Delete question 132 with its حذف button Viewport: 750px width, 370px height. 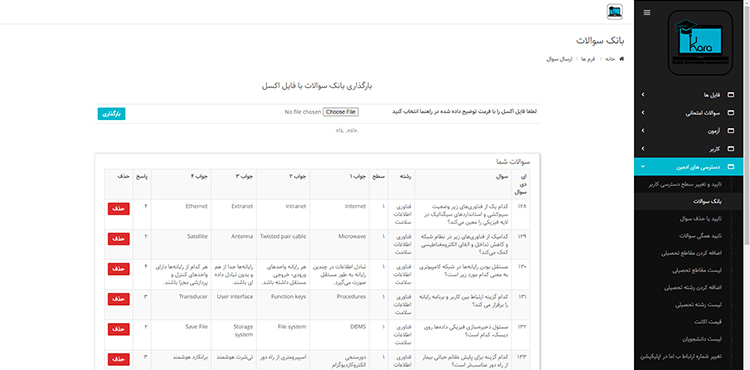[x=119, y=329]
